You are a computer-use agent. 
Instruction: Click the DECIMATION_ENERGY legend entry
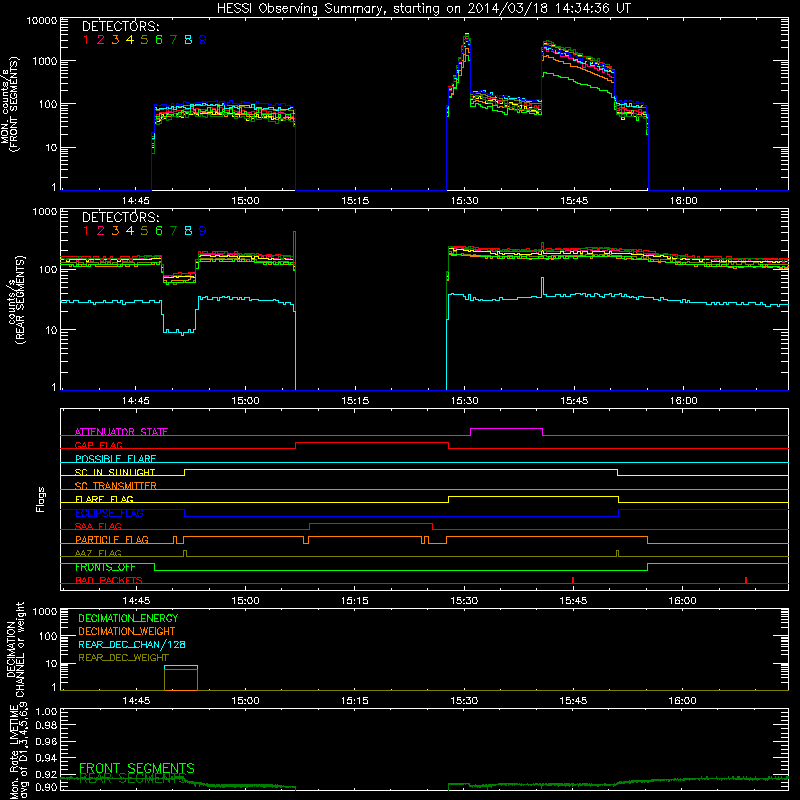pyautogui.click(x=128, y=618)
